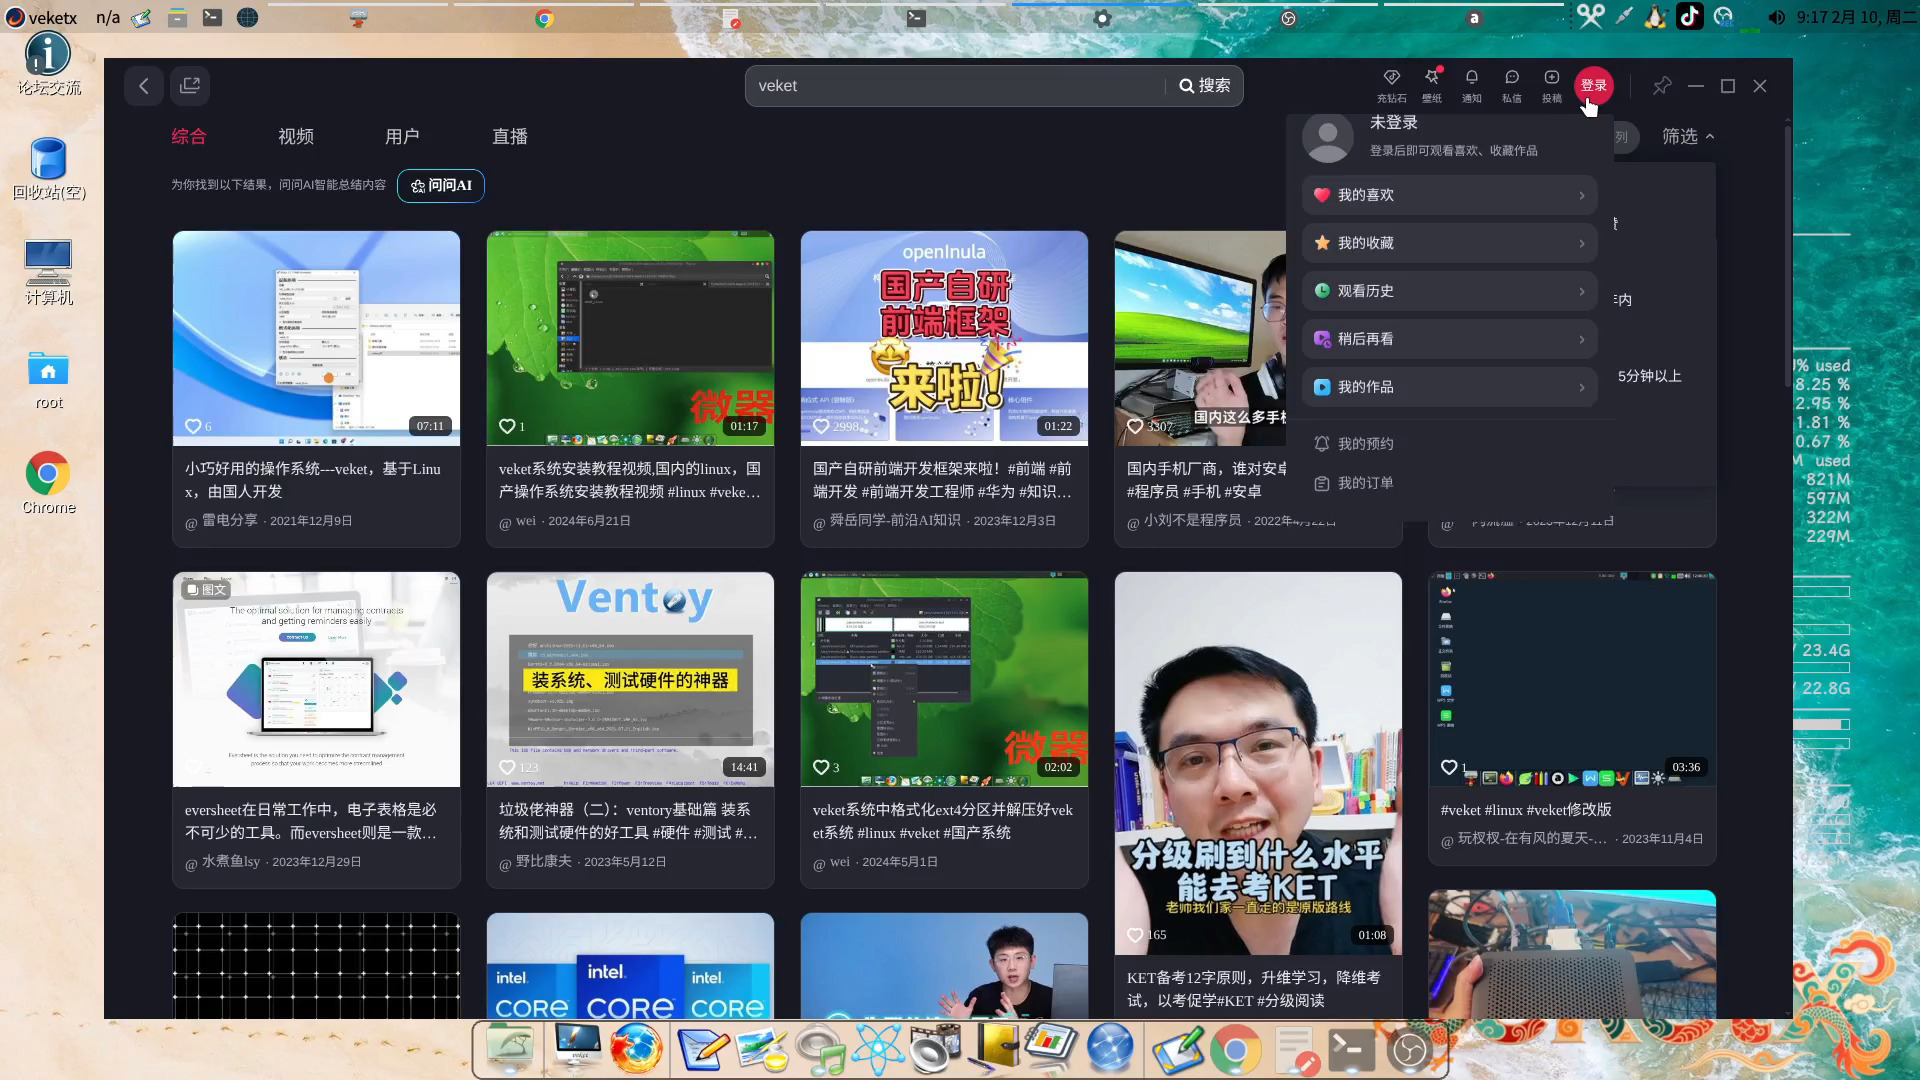Open author link 舜岳同学-前沿AI知识
Screen dimensions: 1920x1080
coord(895,520)
